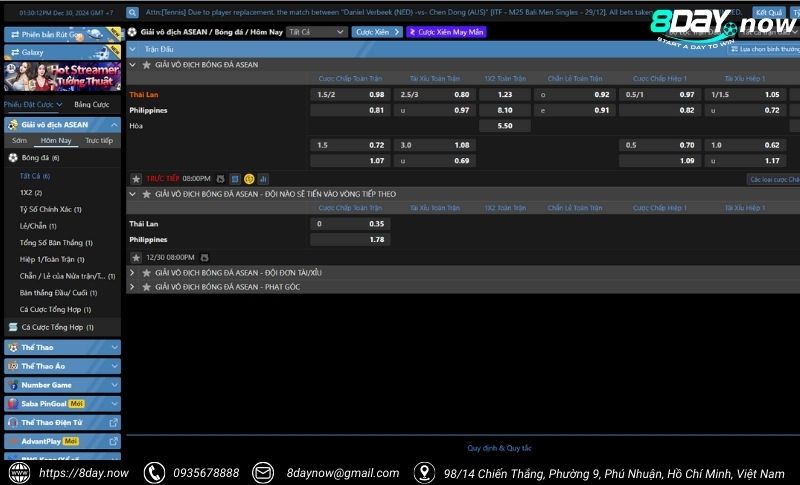
Task: Click the Bóng đá soccer ball icon in sidebar
Action: coord(13,157)
